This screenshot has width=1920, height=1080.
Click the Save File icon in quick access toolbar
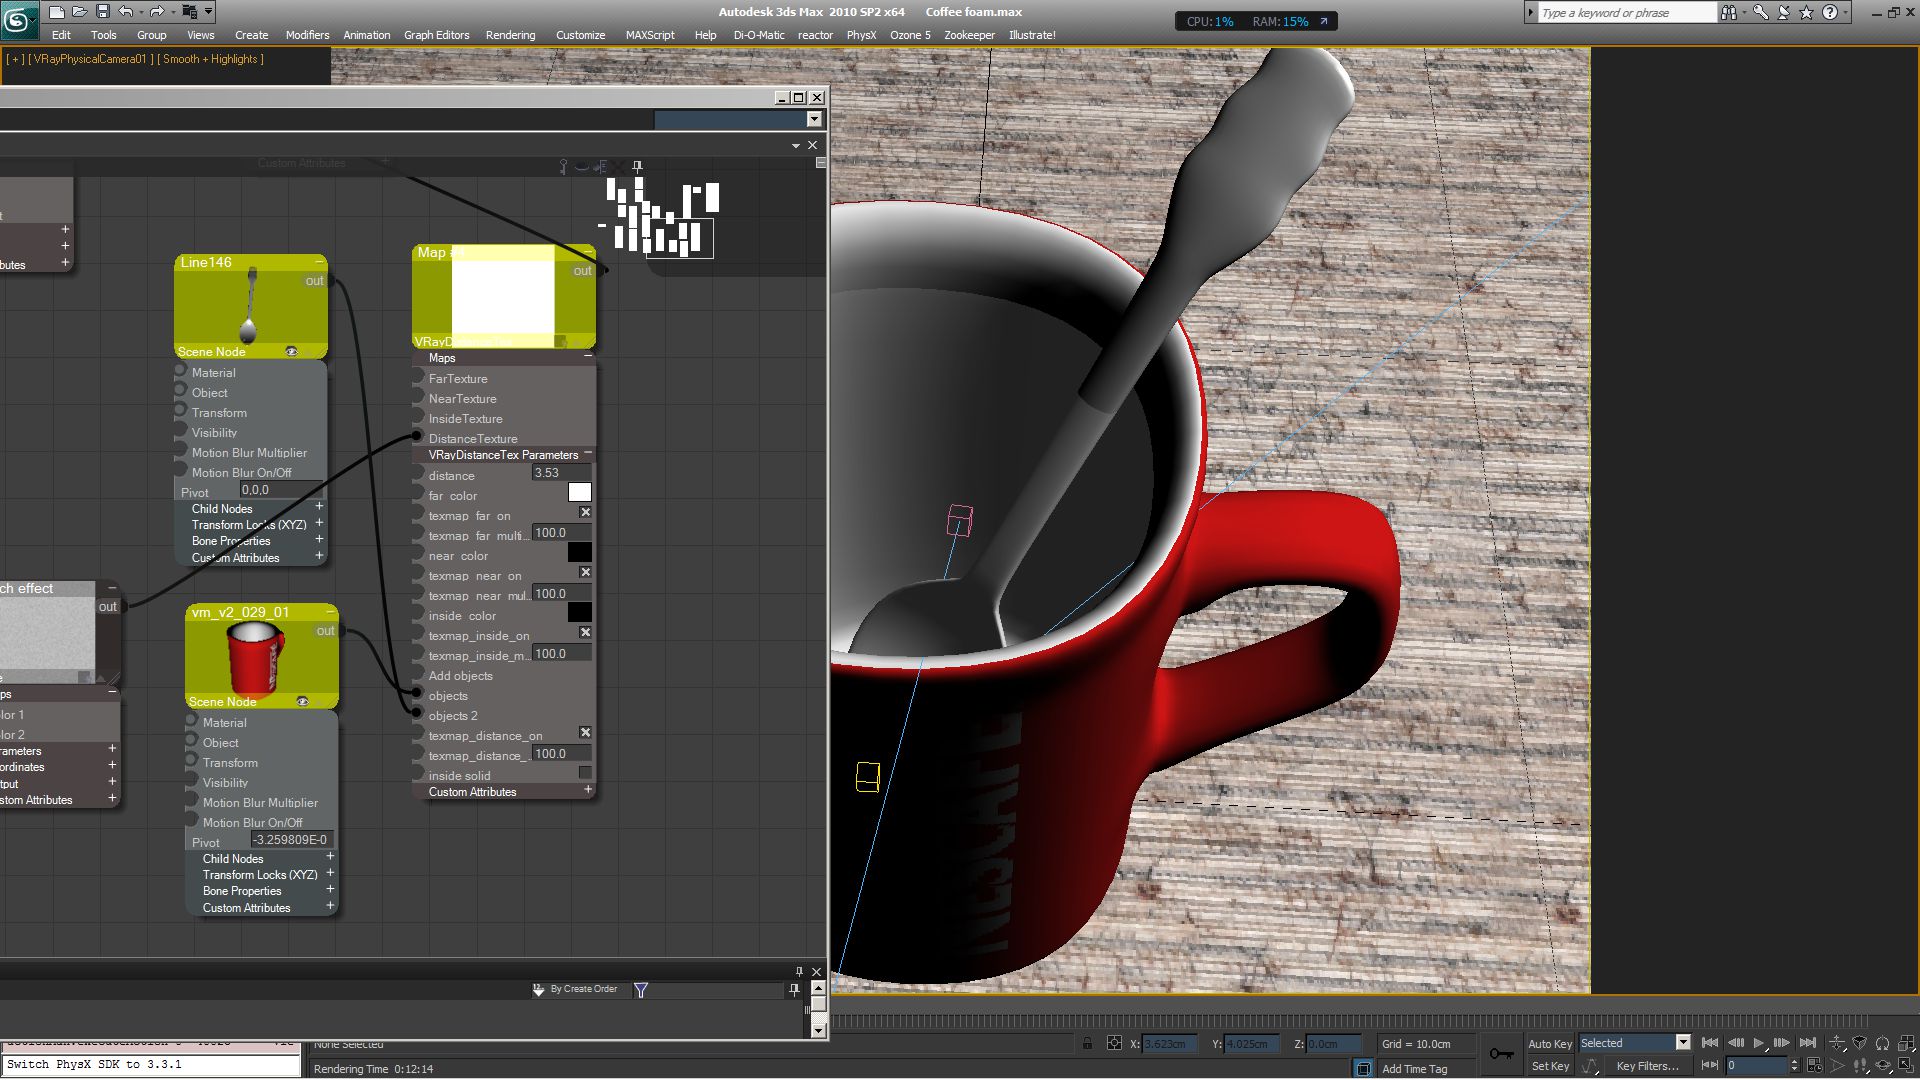coord(102,12)
